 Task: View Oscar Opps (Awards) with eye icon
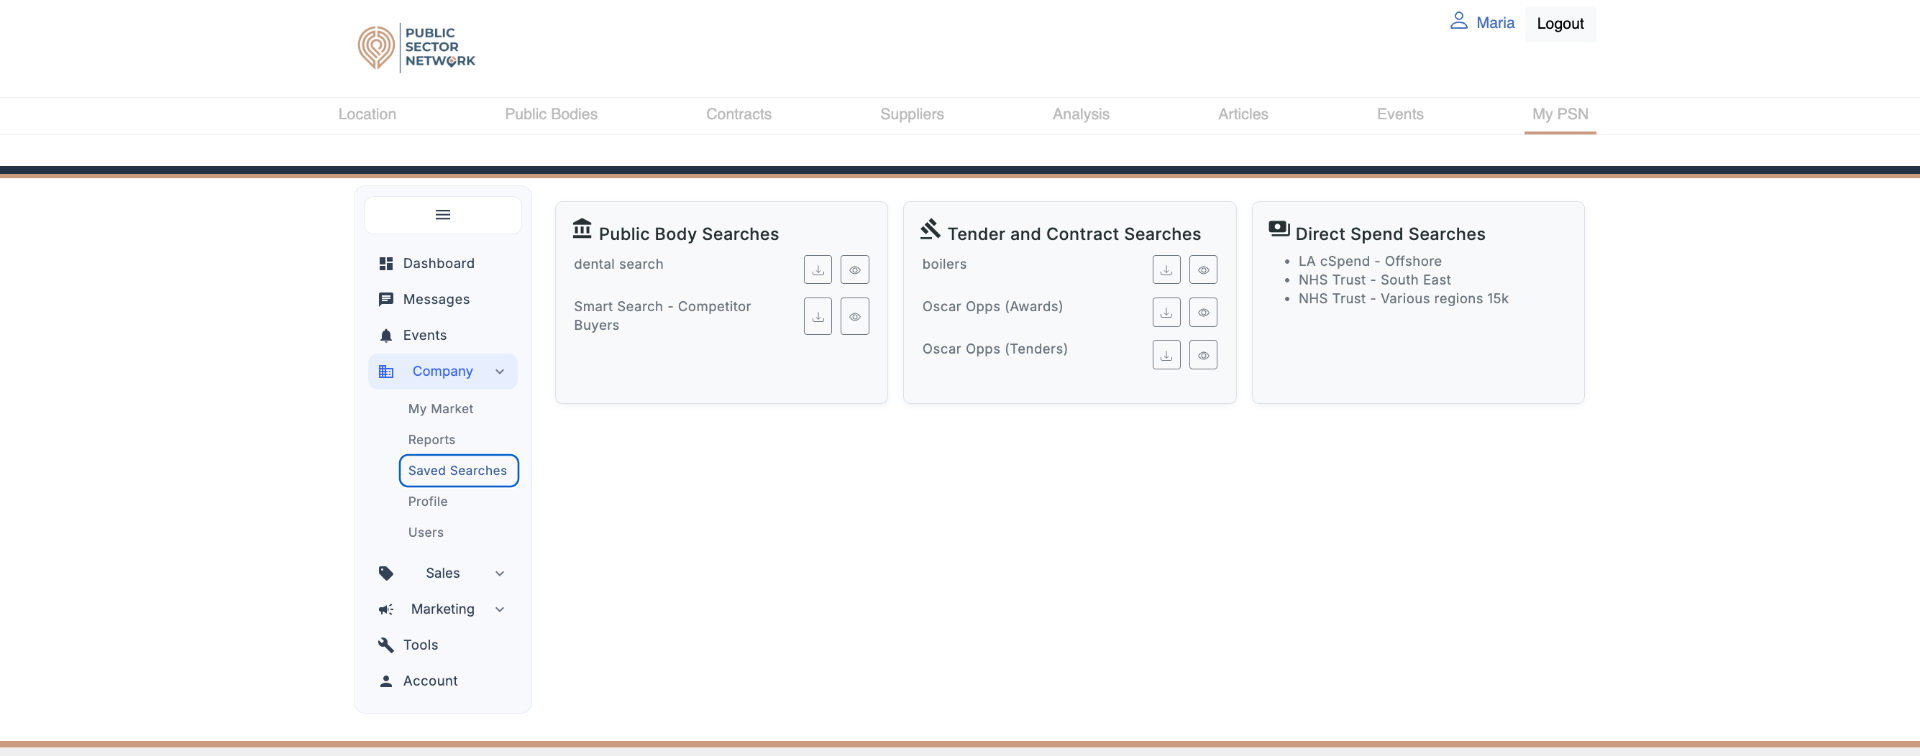tap(1203, 313)
